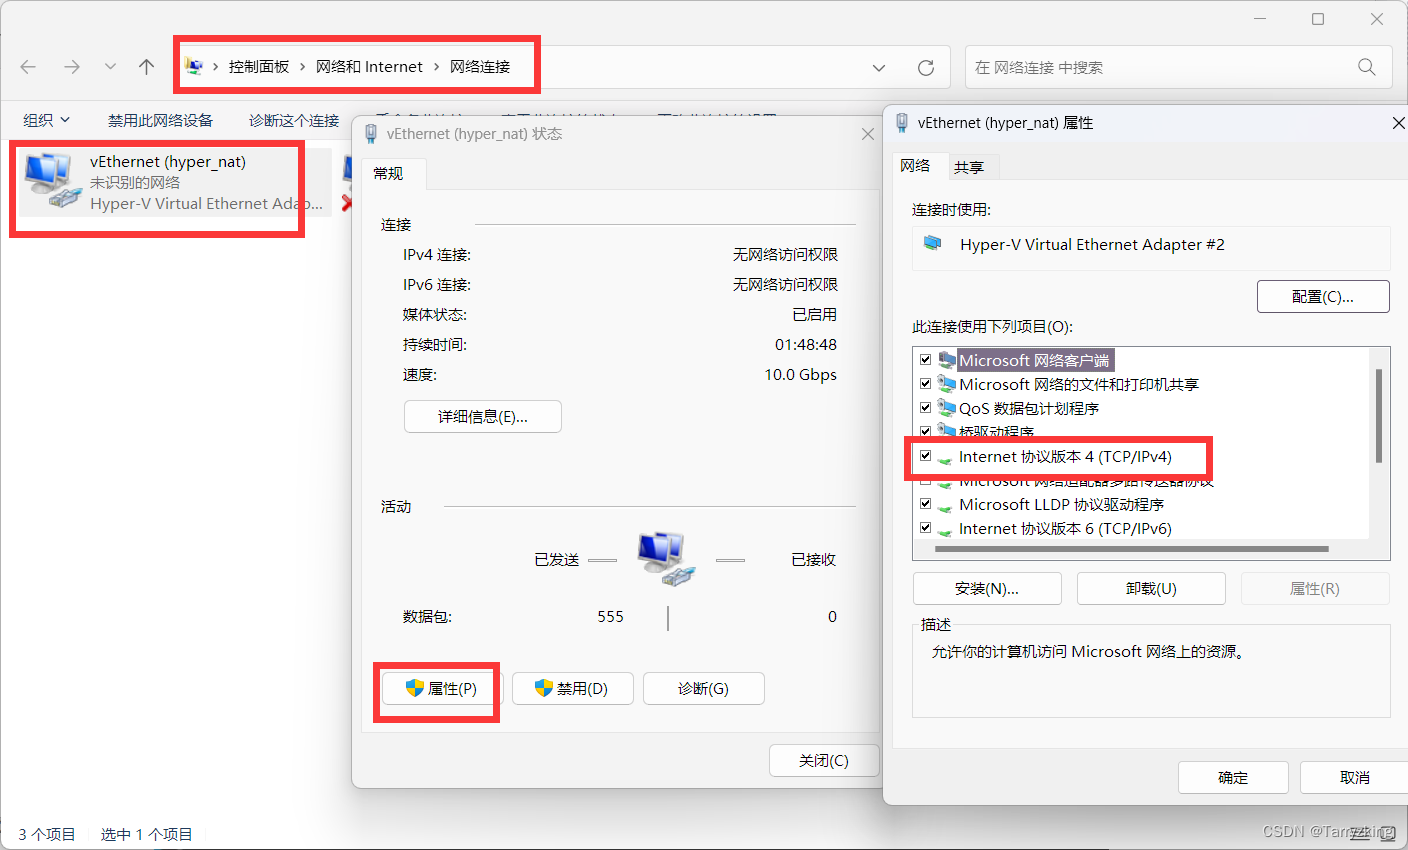Click 诊断这个连接 in the toolbar
This screenshot has height=850, width=1408.
pyautogui.click(x=294, y=120)
